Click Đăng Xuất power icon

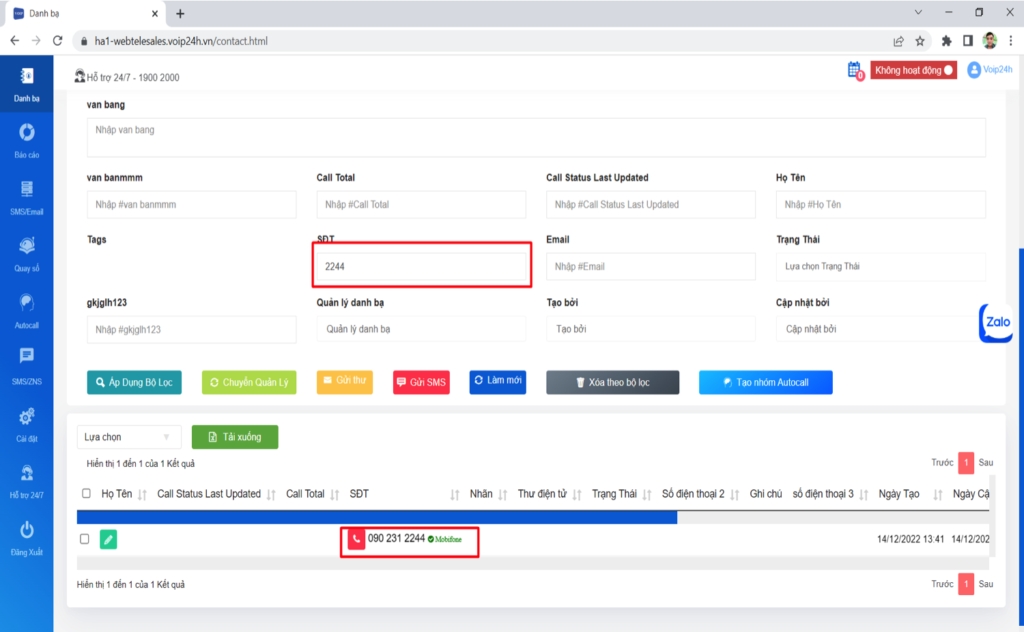(x=27, y=536)
